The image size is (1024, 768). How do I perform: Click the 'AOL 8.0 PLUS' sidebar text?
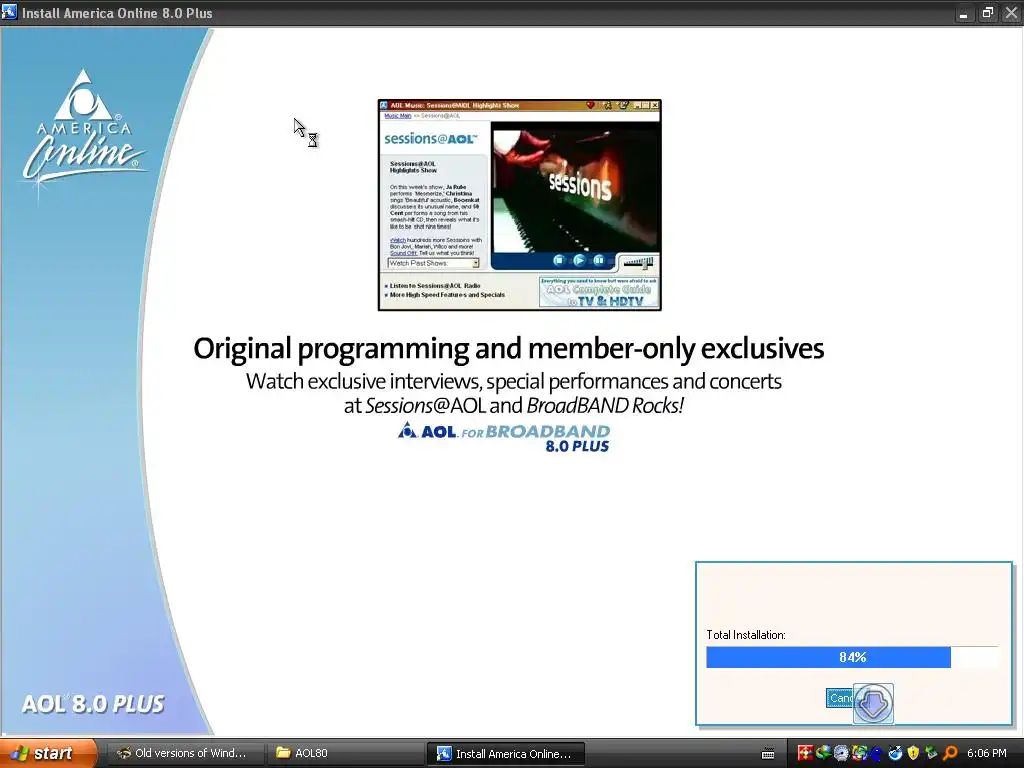coord(92,704)
